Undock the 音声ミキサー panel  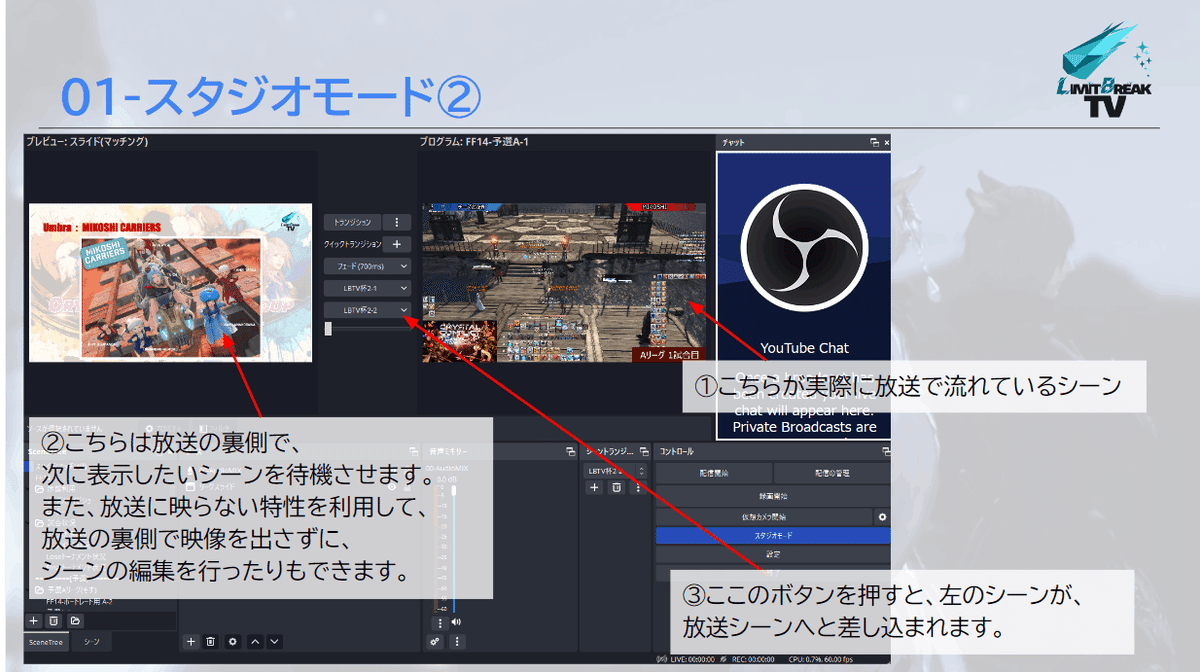(570, 452)
